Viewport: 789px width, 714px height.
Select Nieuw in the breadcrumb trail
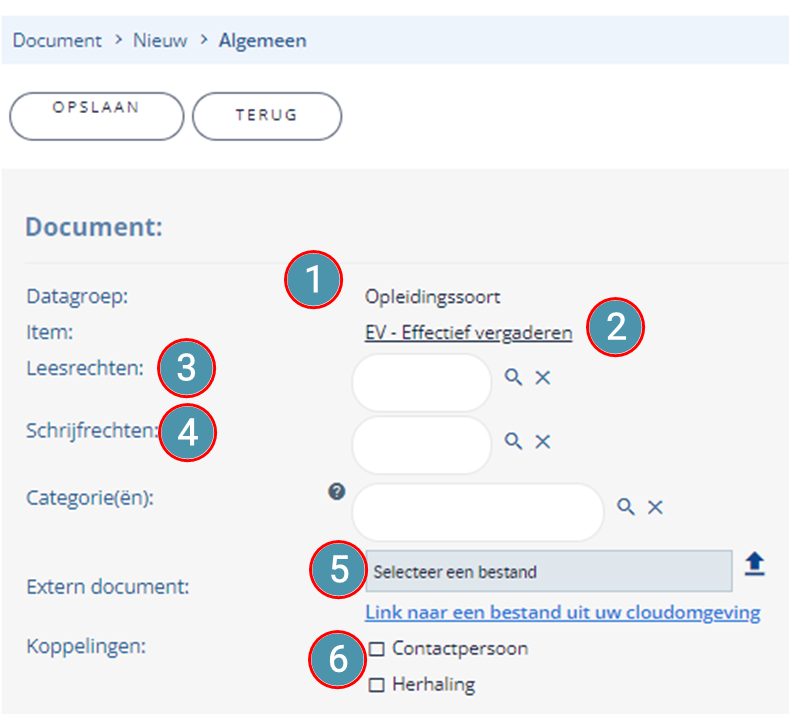tap(160, 40)
